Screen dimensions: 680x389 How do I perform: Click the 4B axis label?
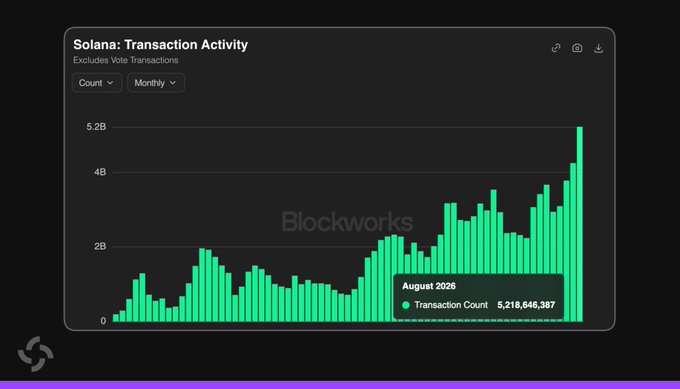100,172
